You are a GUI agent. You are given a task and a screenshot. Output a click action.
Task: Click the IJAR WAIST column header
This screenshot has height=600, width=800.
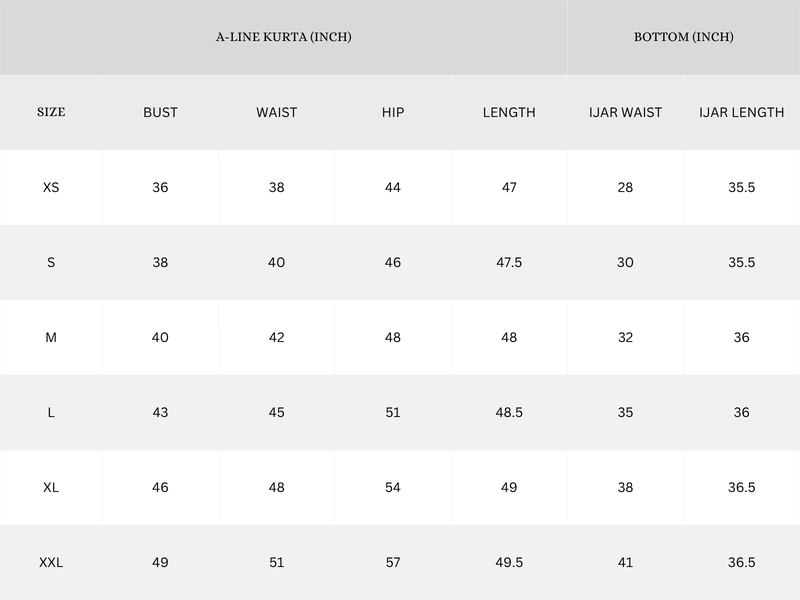point(625,112)
